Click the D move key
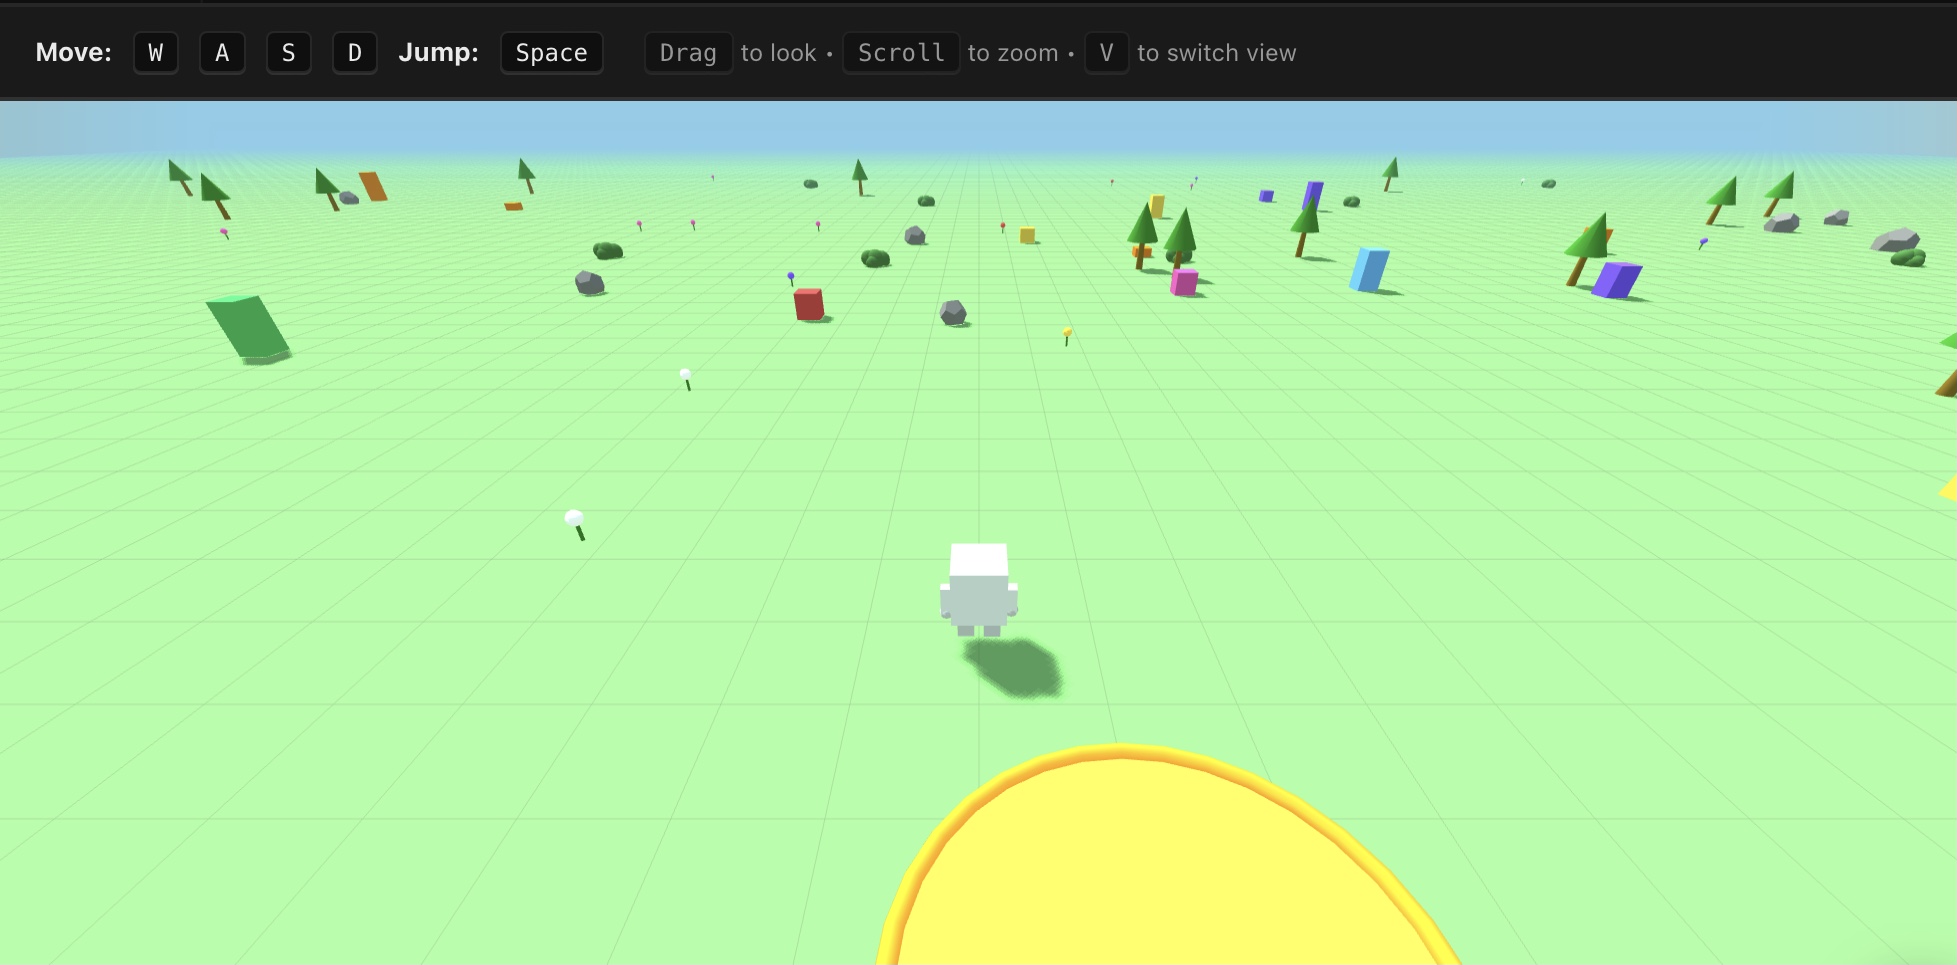Viewport: 1957px width, 965px height. [x=354, y=53]
